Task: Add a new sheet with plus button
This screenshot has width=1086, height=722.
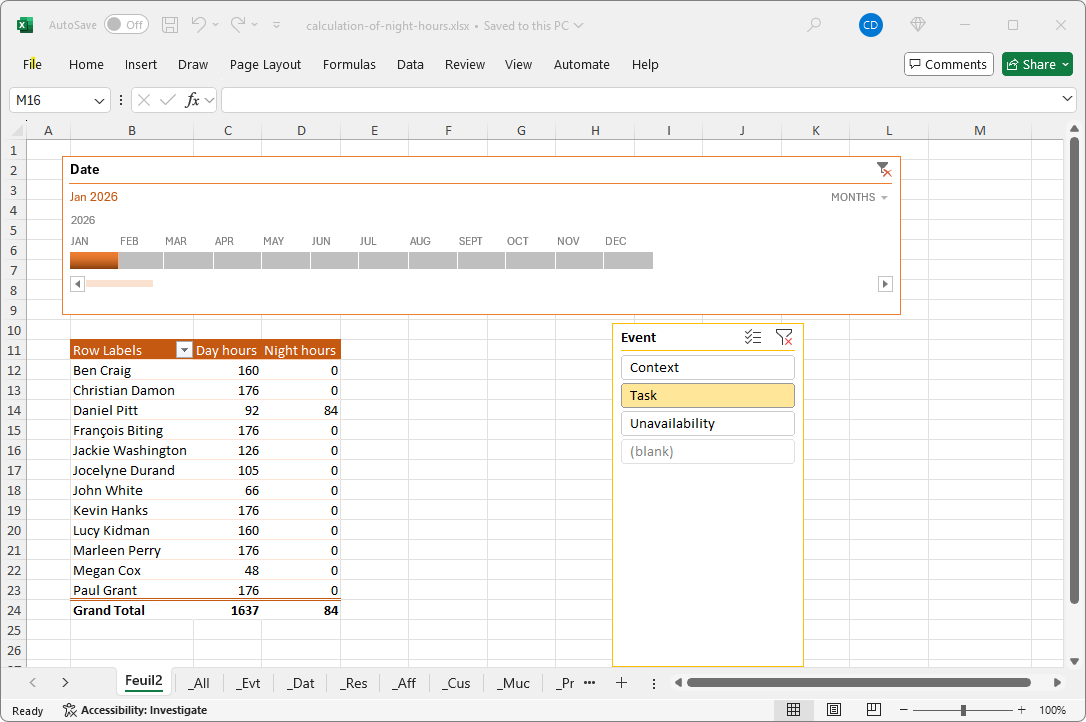Action: click(621, 683)
